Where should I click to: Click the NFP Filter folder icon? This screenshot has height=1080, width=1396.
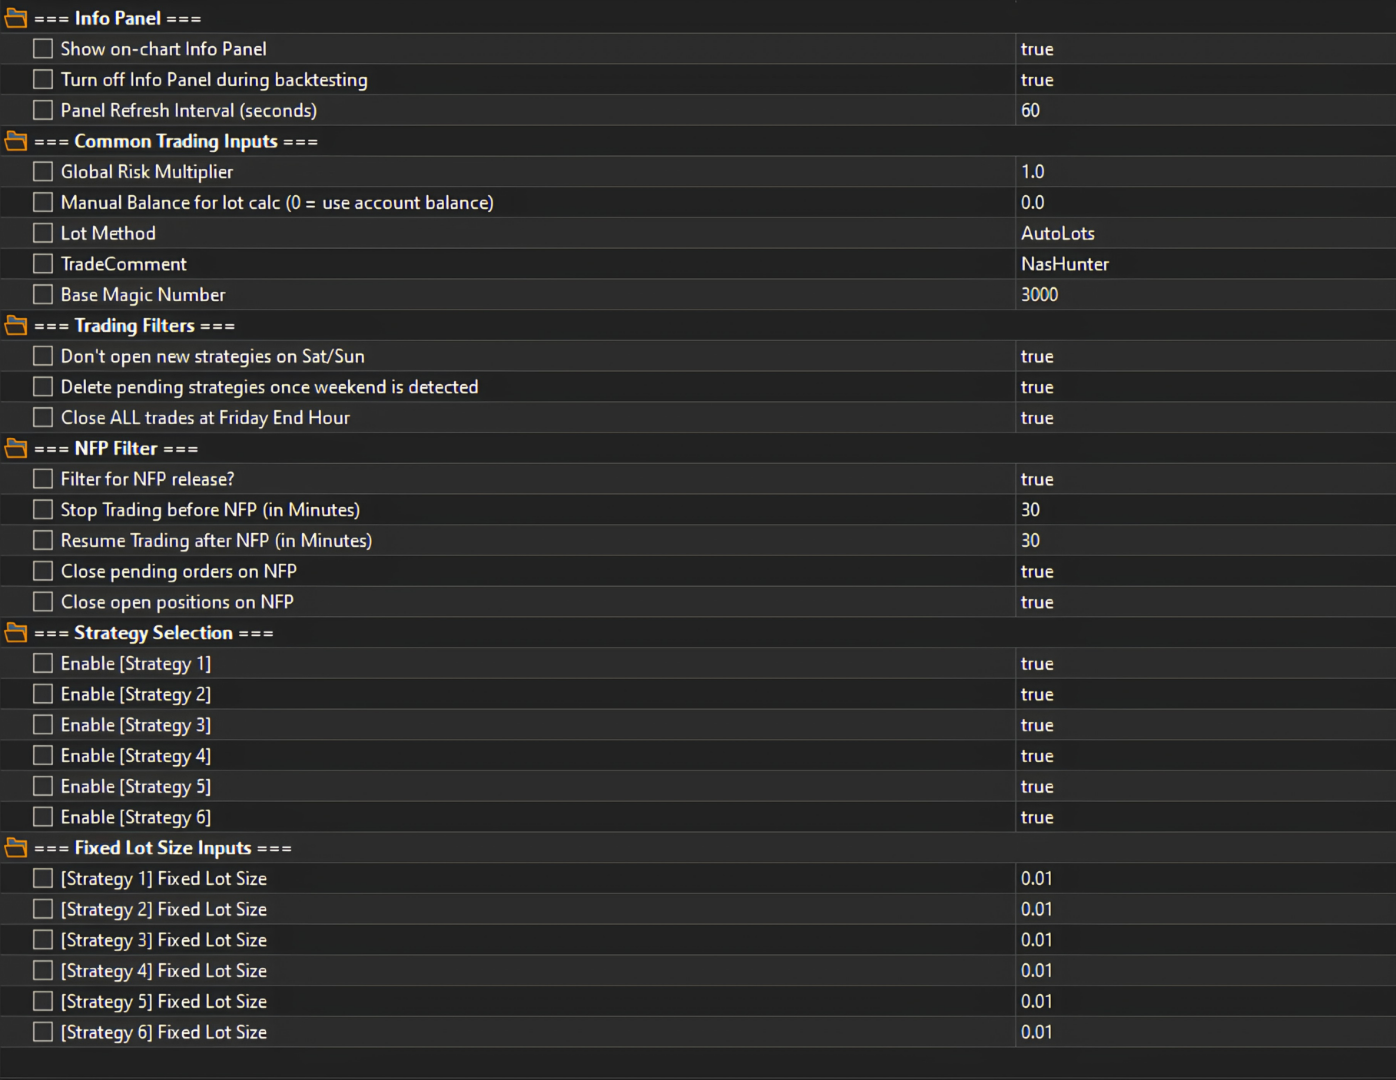click(16, 448)
